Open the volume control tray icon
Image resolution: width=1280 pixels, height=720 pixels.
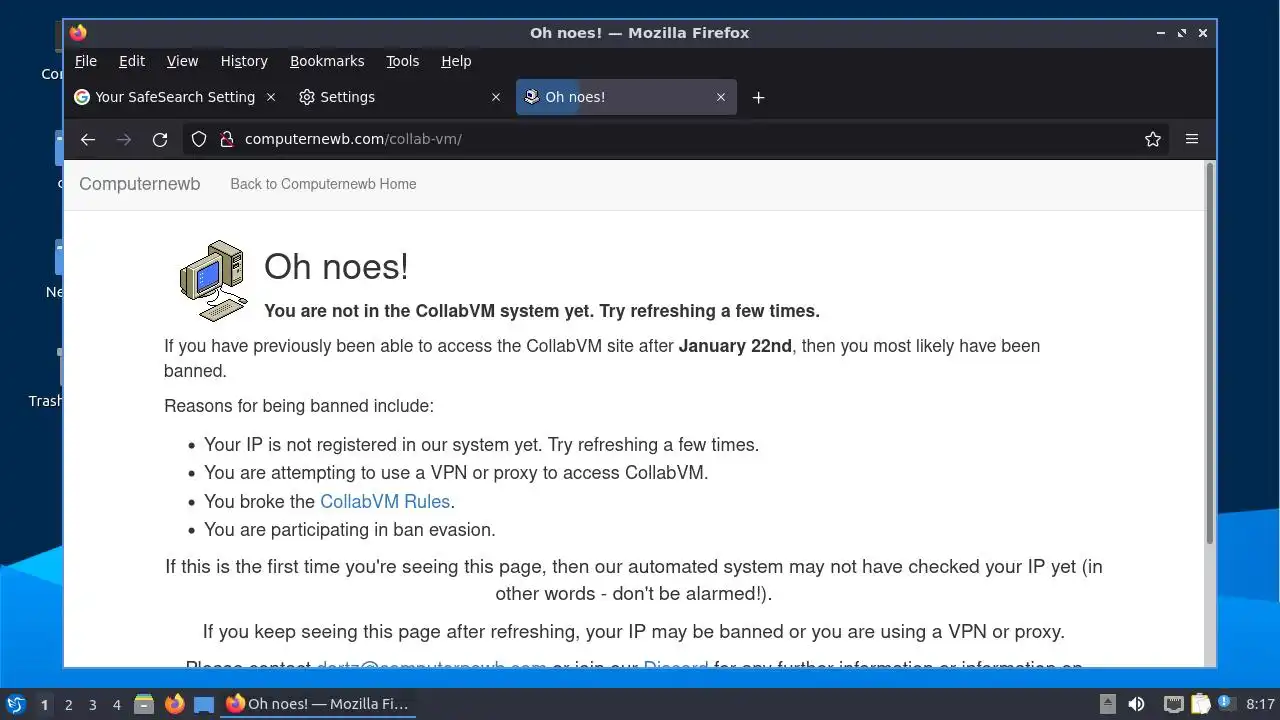click(x=1137, y=704)
